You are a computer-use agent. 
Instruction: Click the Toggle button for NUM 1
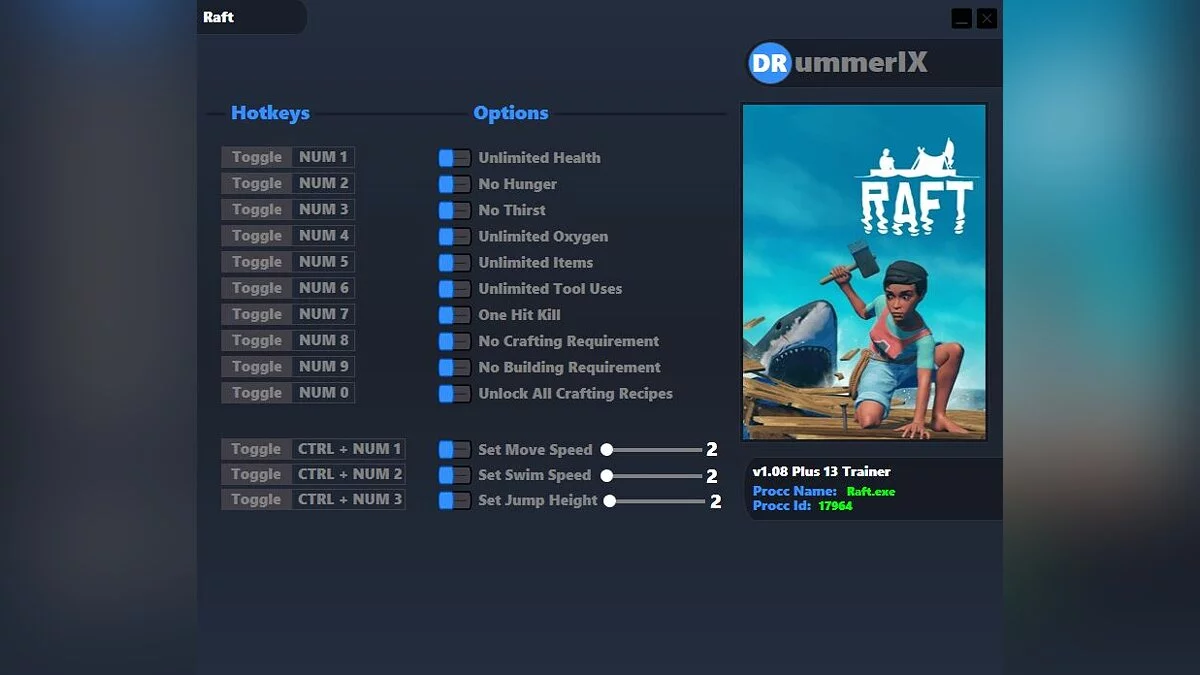tap(255, 157)
